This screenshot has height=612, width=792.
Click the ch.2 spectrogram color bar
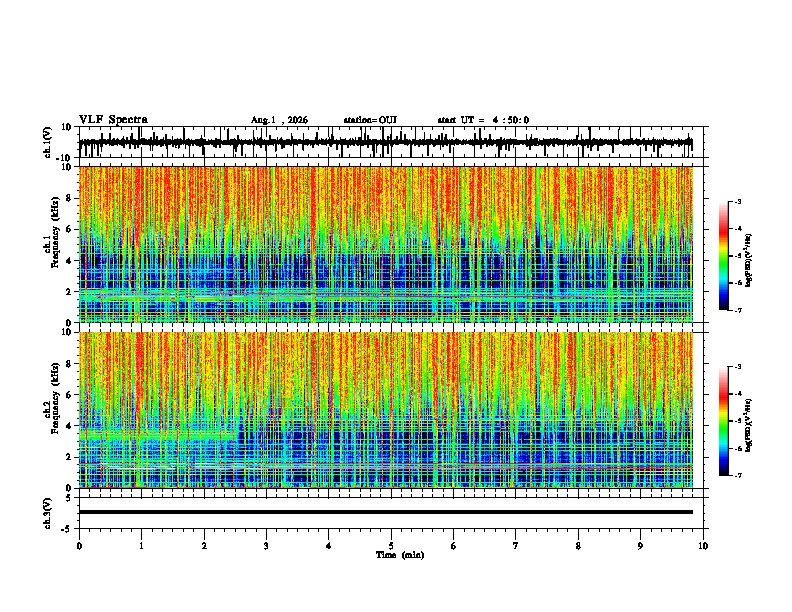(x=724, y=421)
